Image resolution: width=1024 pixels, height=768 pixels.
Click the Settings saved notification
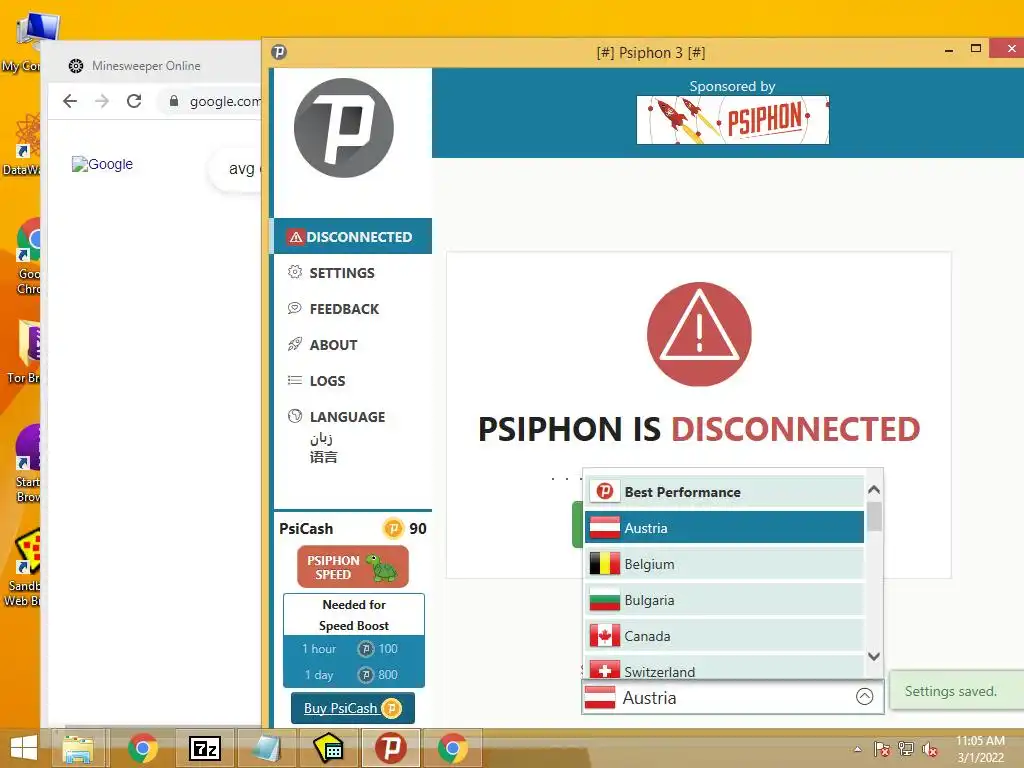click(x=956, y=691)
